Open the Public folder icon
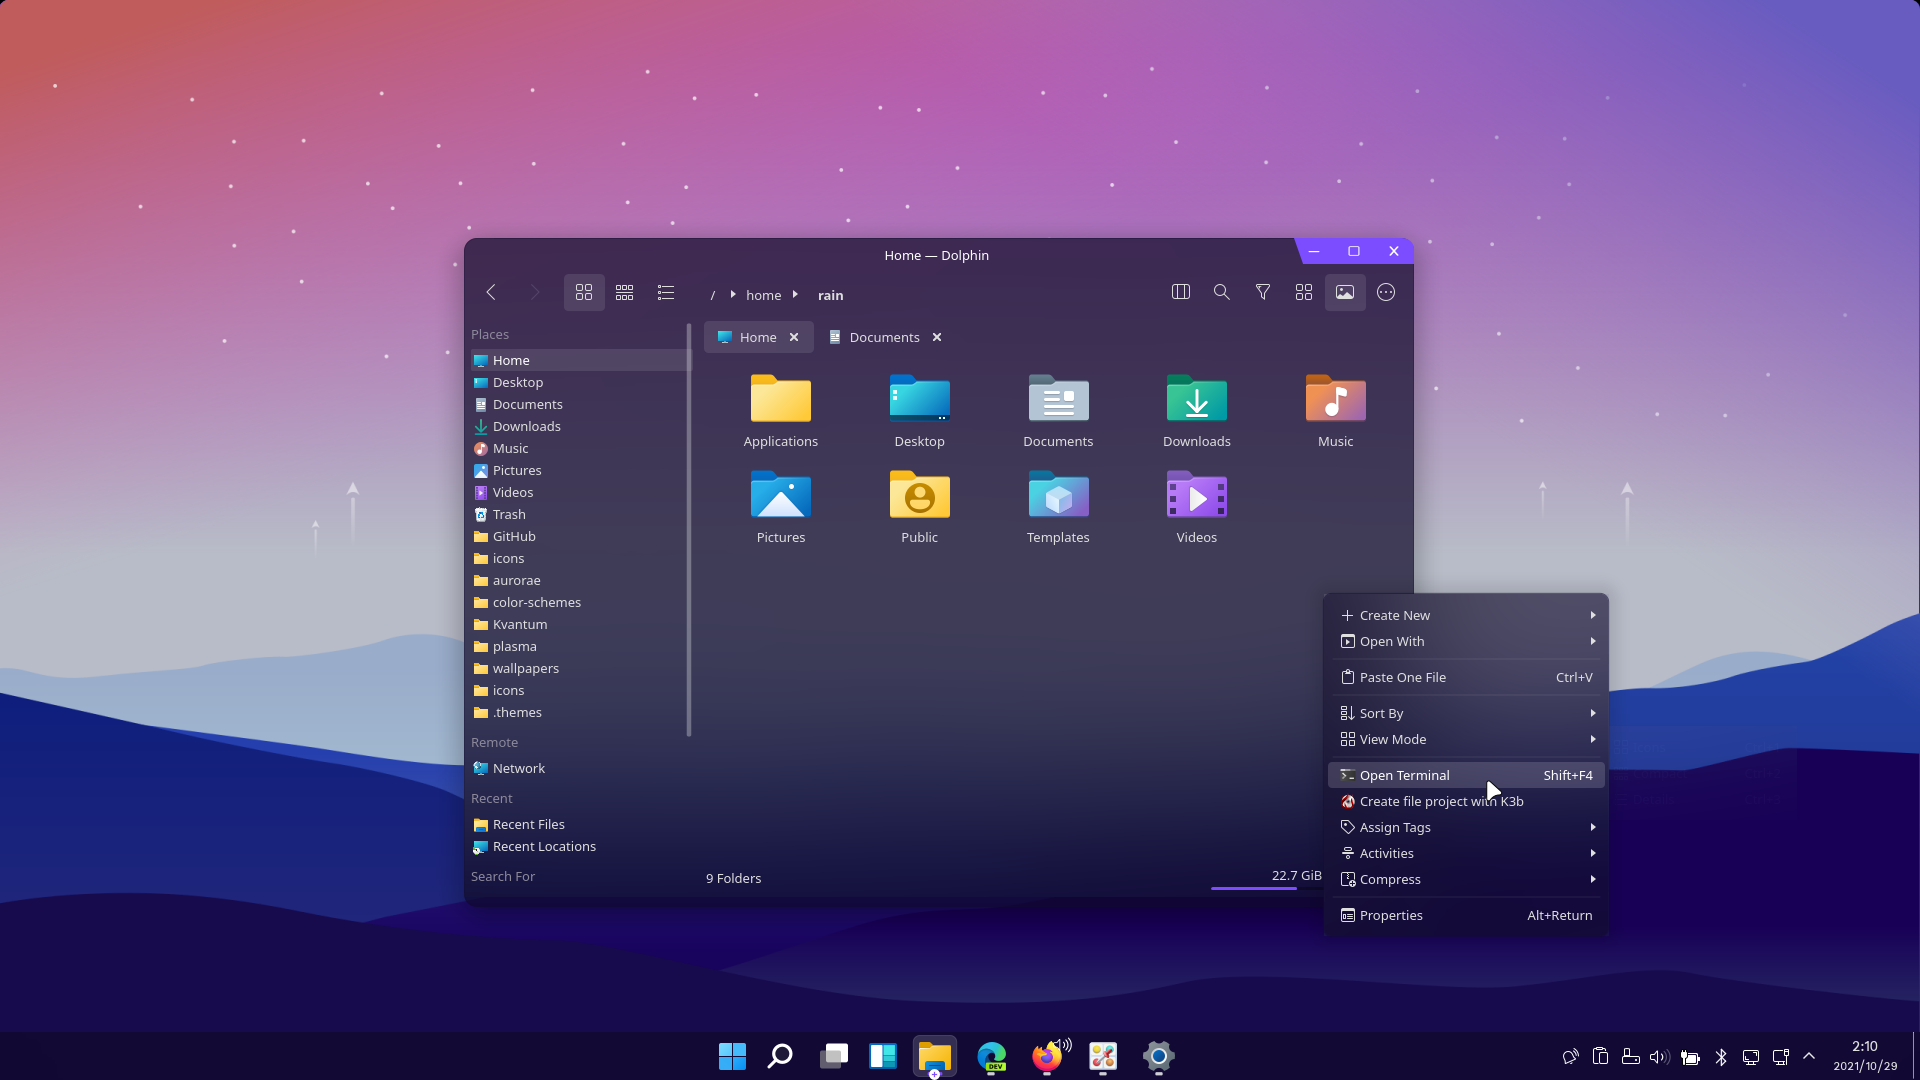 pyautogui.click(x=920, y=507)
